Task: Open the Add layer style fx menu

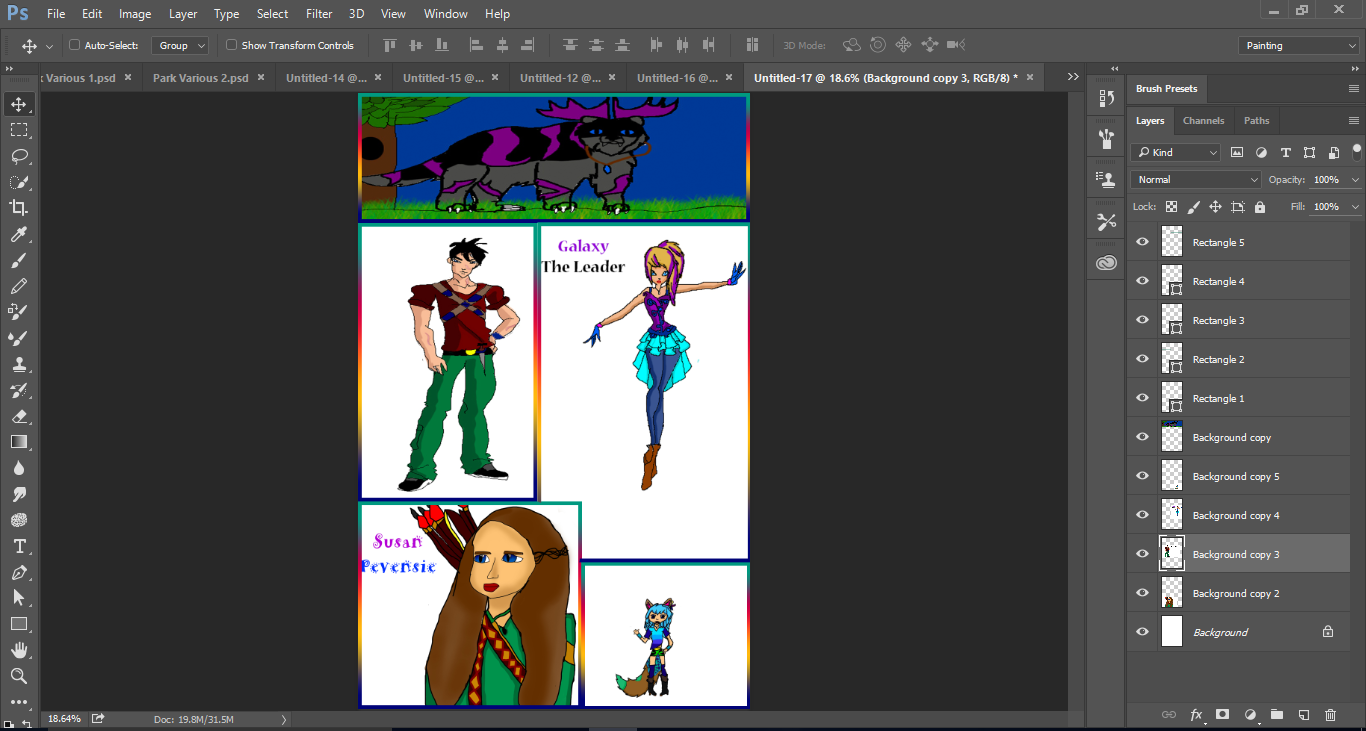Action: 1196,715
